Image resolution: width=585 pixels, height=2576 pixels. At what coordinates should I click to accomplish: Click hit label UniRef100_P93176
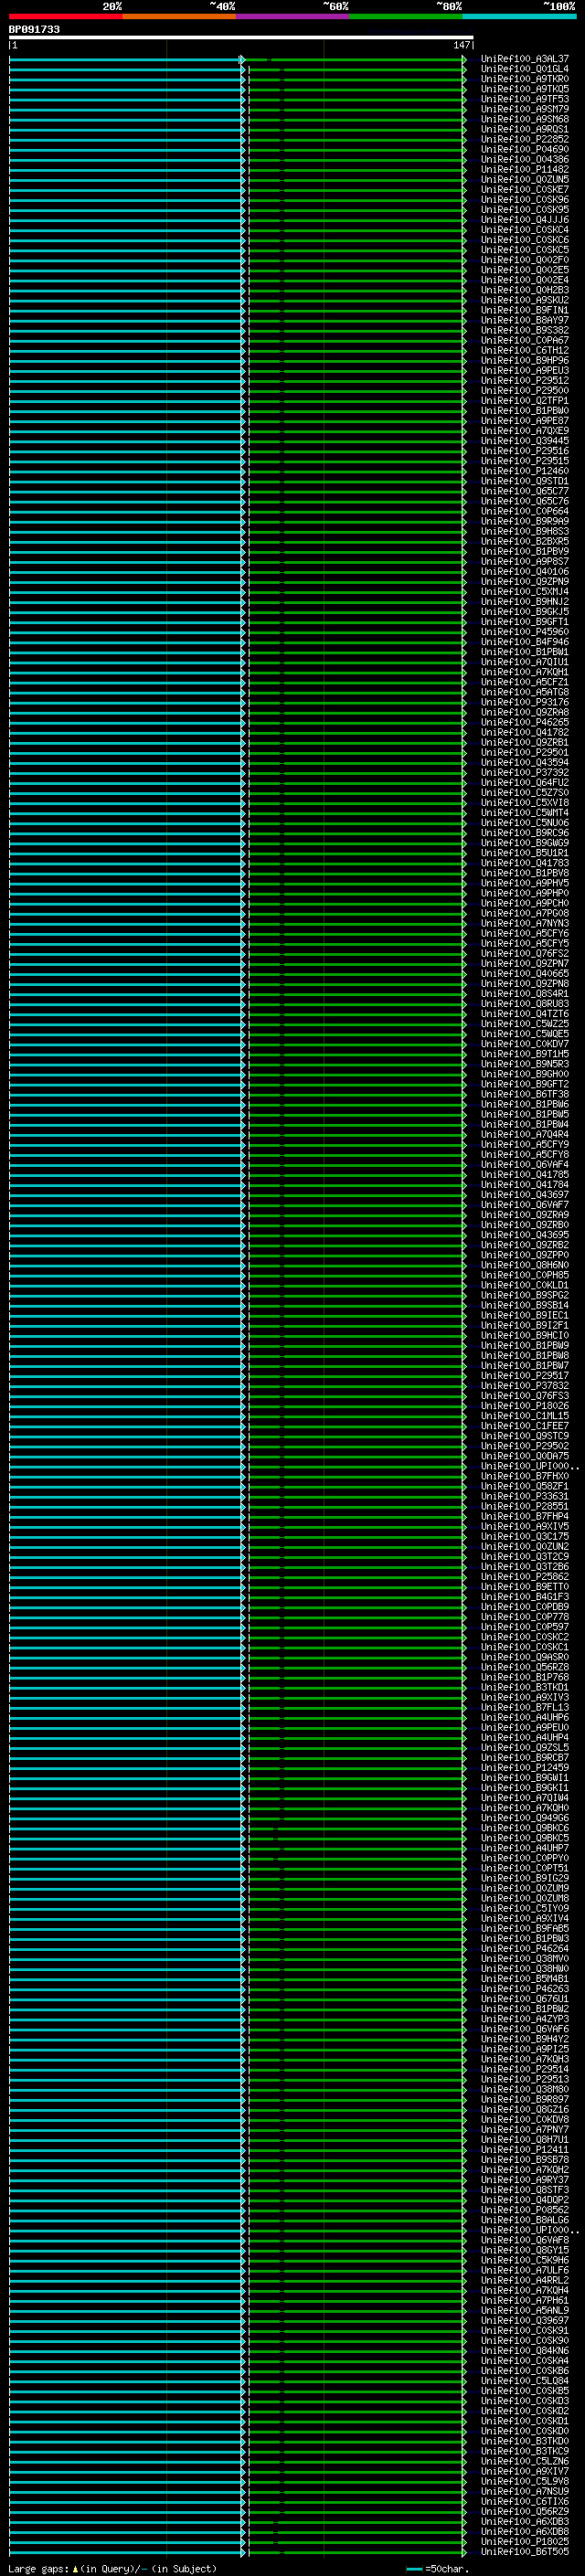coord(524,703)
